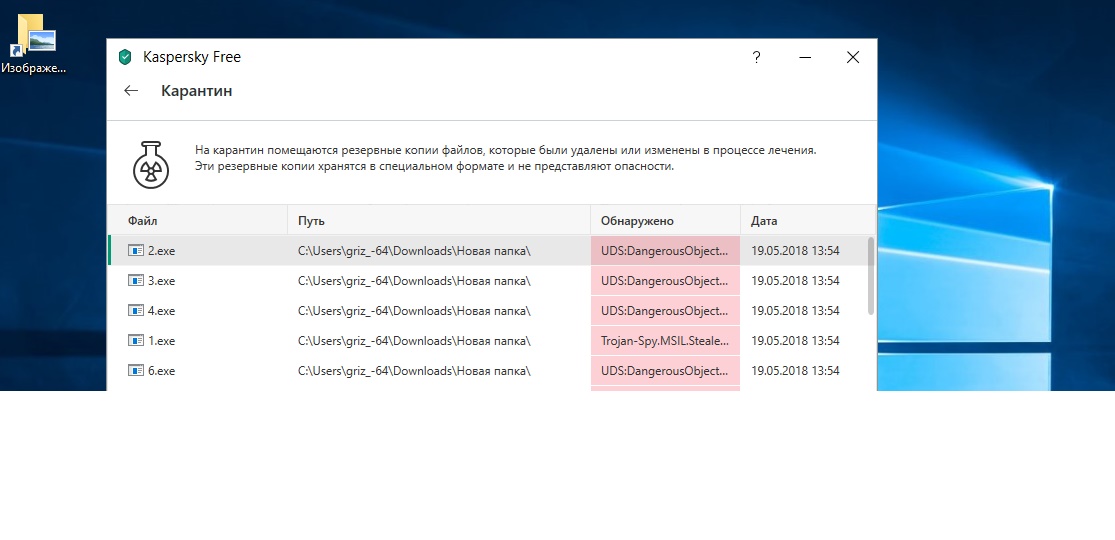Click the Kaspersky shield logo icon
Viewport: 1115px width, 540px height.
[125, 57]
